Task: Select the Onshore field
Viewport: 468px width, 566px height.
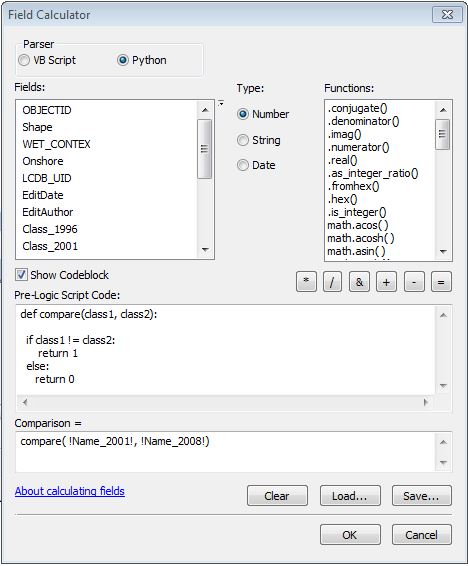Action: tap(43, 161)
